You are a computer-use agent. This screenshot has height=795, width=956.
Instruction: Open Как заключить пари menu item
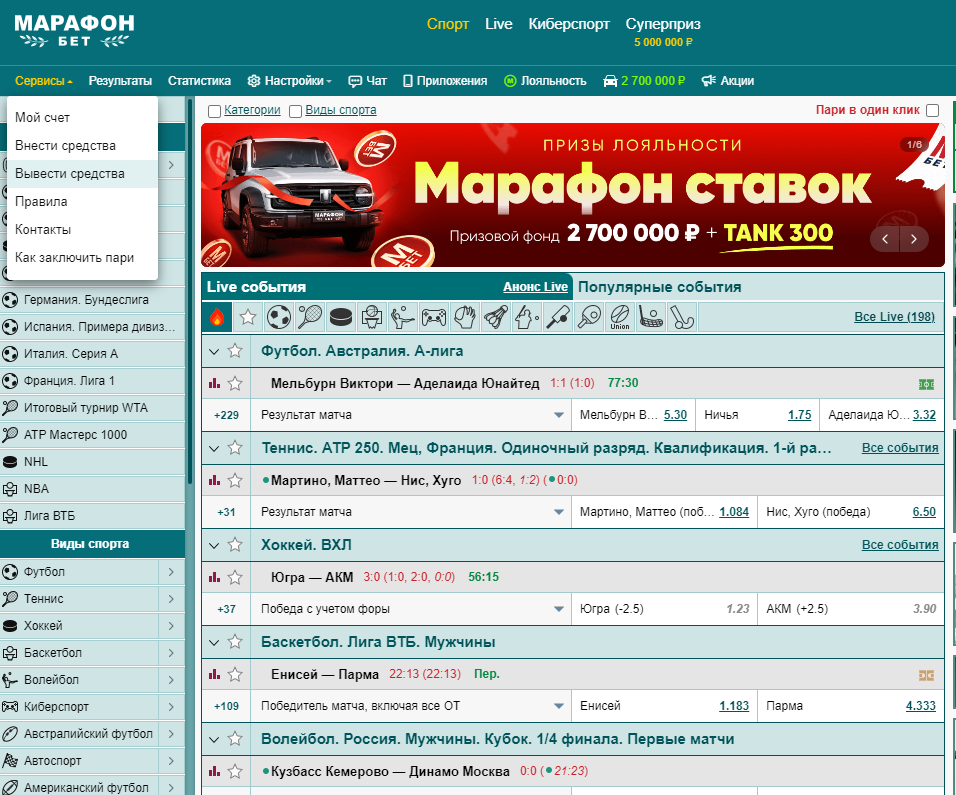click(82, 258)
